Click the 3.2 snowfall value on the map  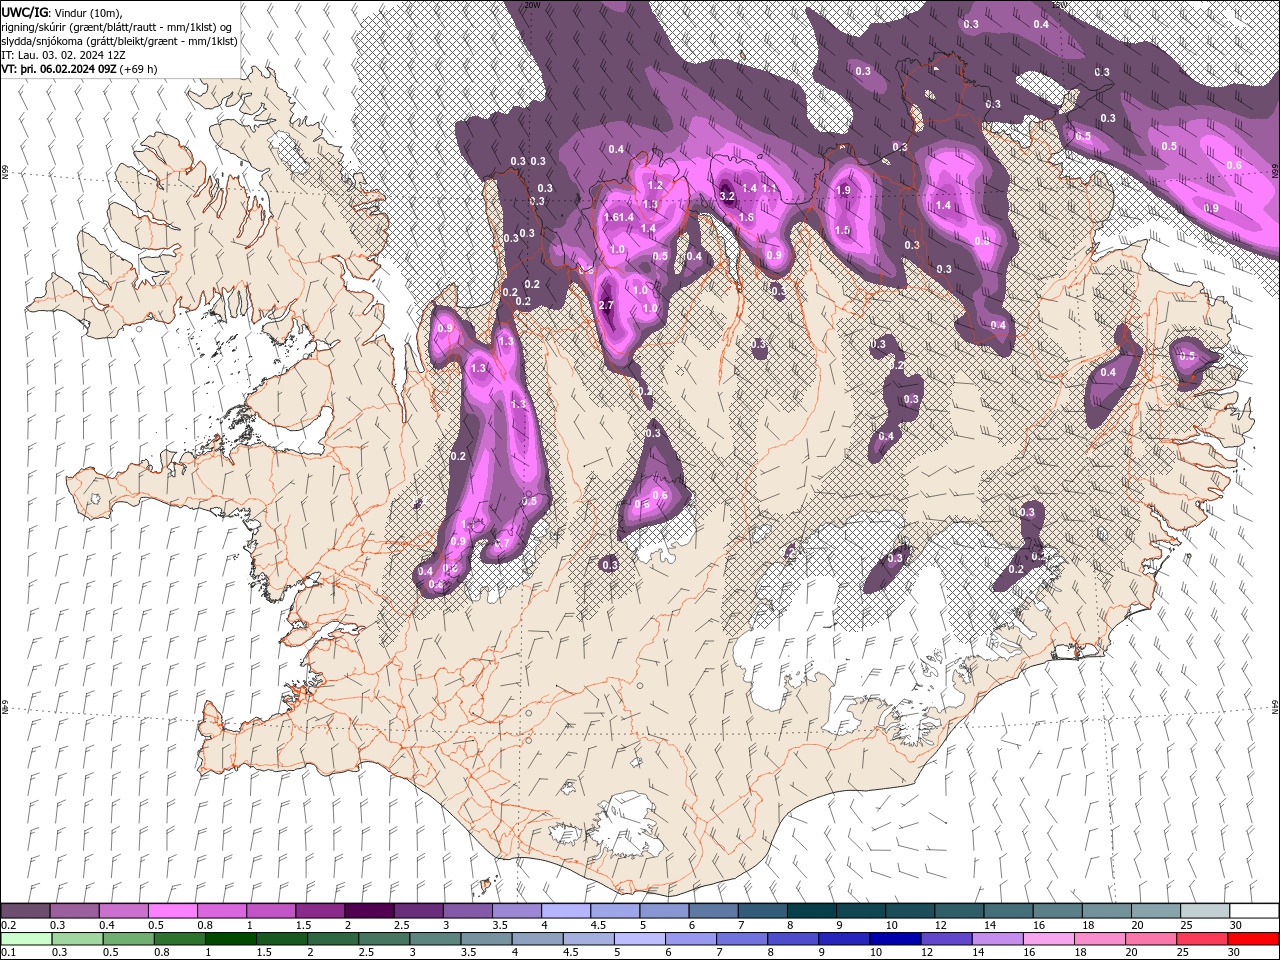(727, 196)
